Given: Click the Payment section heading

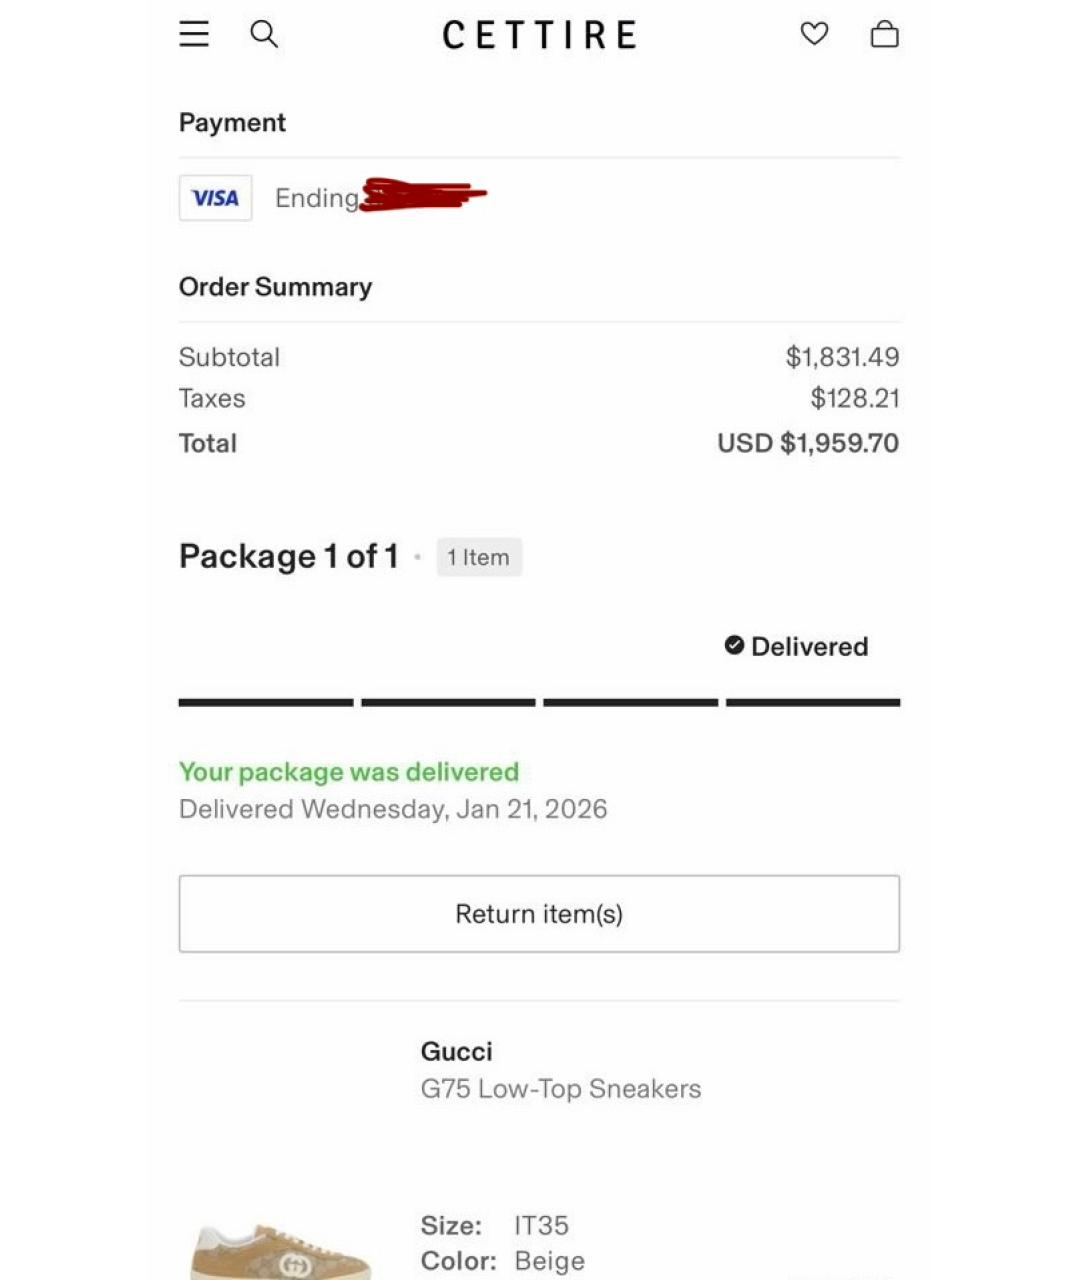Looking at the screenshot, I should pos(232,122).
